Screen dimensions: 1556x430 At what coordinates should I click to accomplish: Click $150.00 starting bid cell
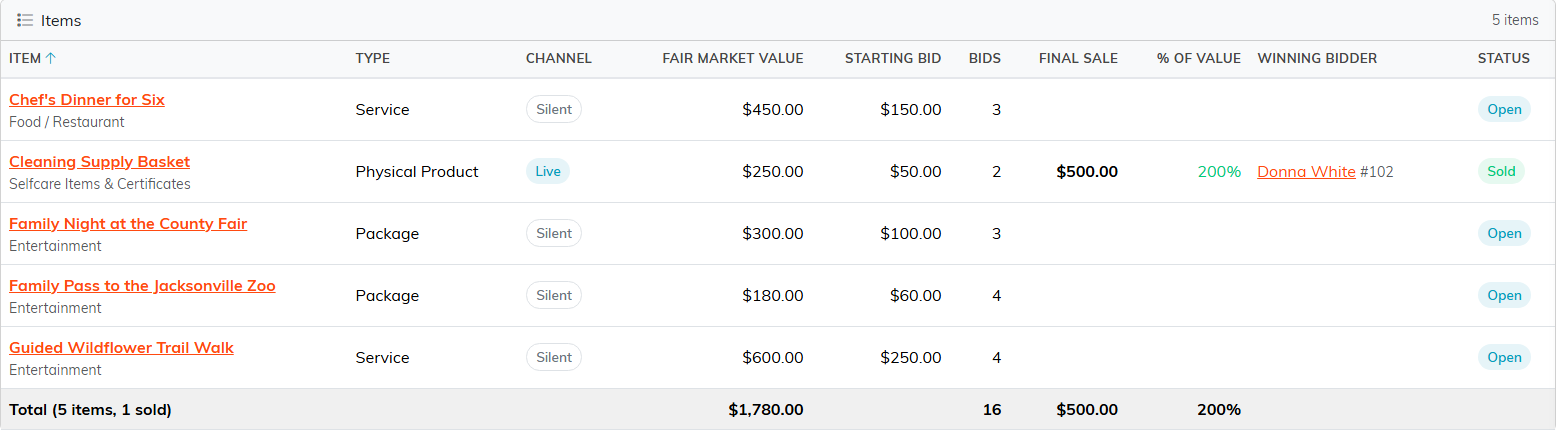click(x=911, y=110)
